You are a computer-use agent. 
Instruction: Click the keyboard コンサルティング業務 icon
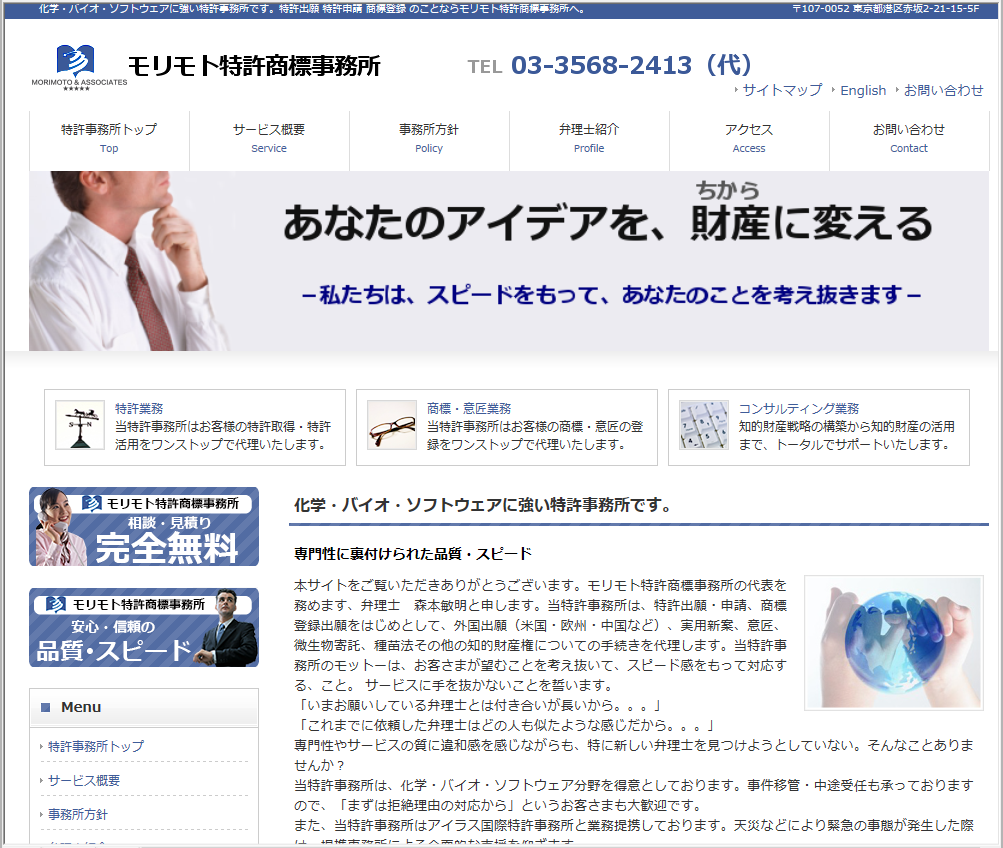tap(704, 425)
